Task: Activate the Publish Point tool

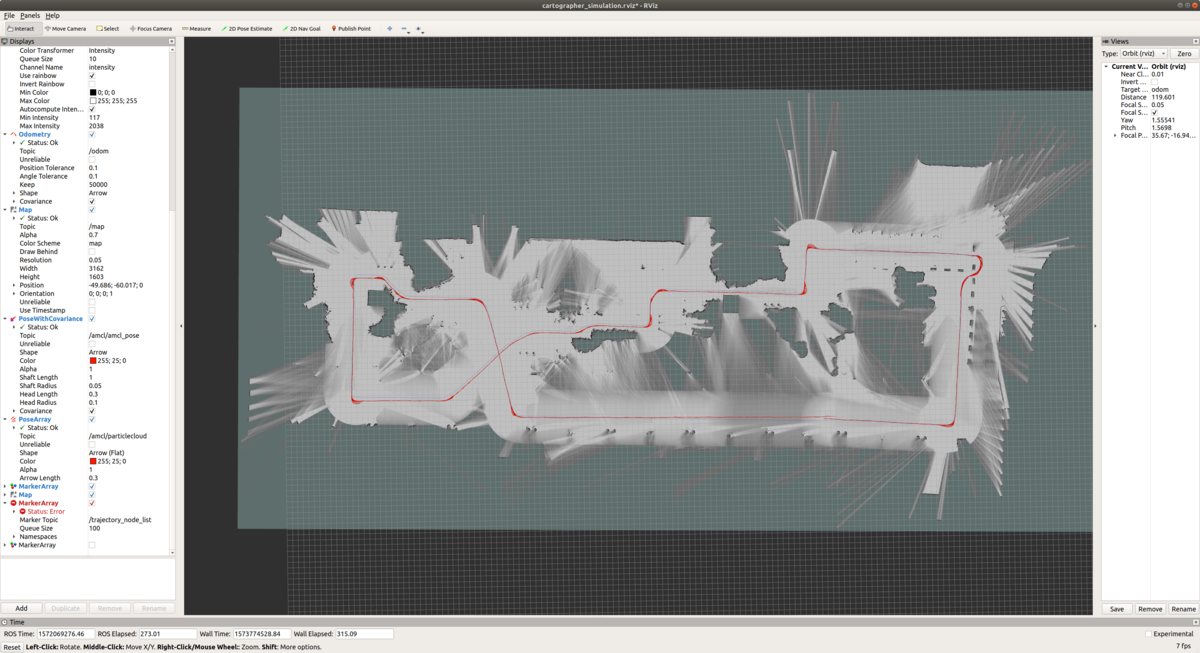Action: click(x=351, y=29)
